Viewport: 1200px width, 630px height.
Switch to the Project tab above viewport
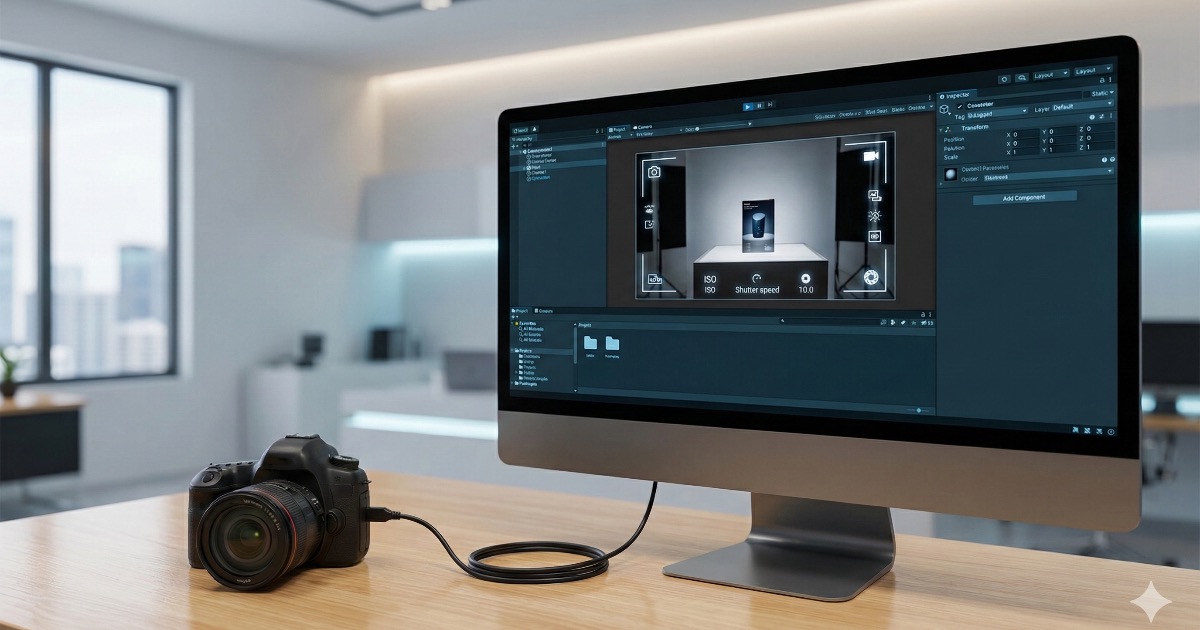pyautogui.click(x=620, y=129)
